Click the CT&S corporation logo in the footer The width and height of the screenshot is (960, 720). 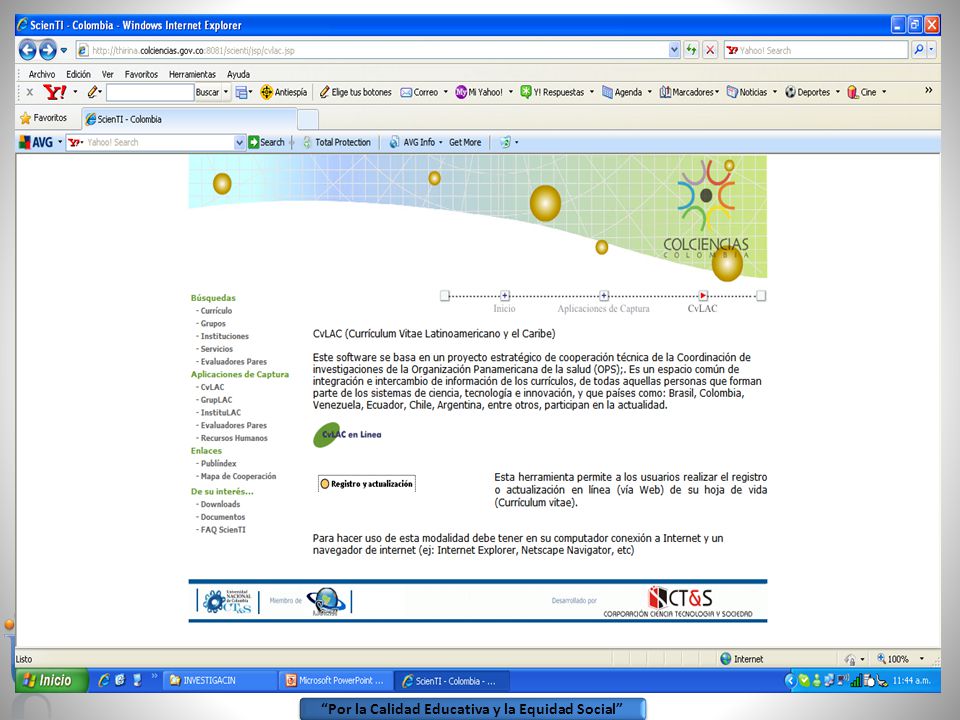pos(678,601)
